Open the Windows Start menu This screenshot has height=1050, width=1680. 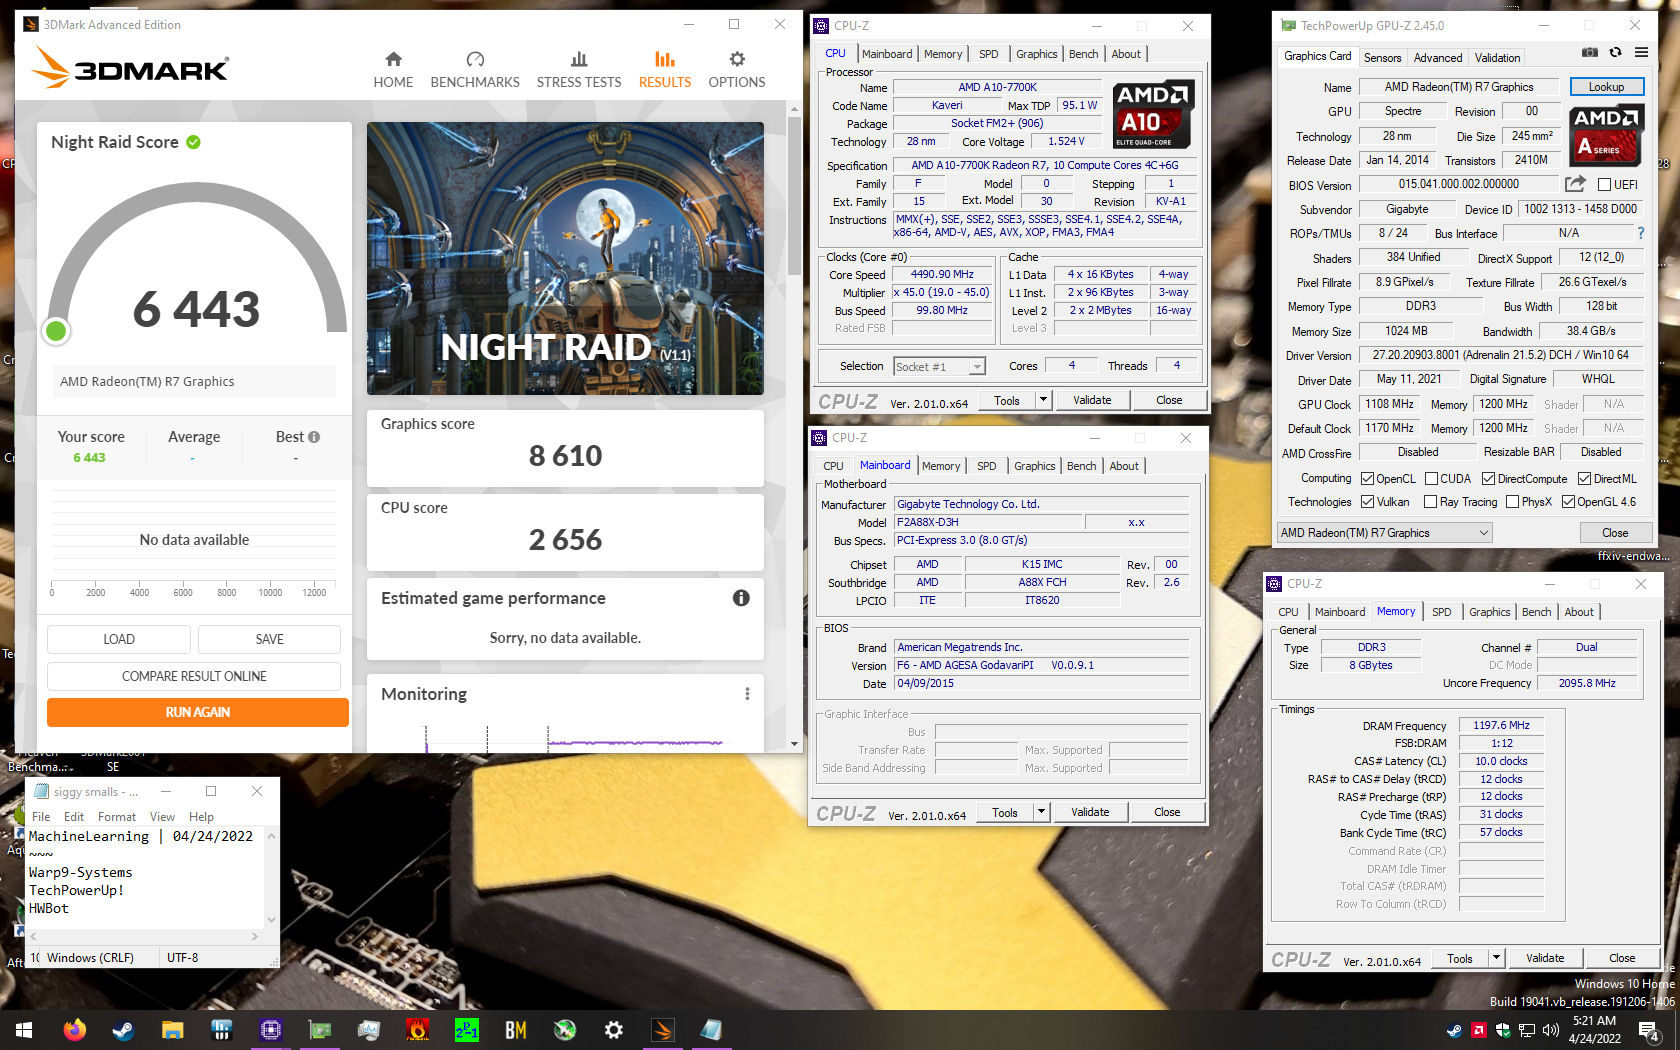(x=24, y=1030)
